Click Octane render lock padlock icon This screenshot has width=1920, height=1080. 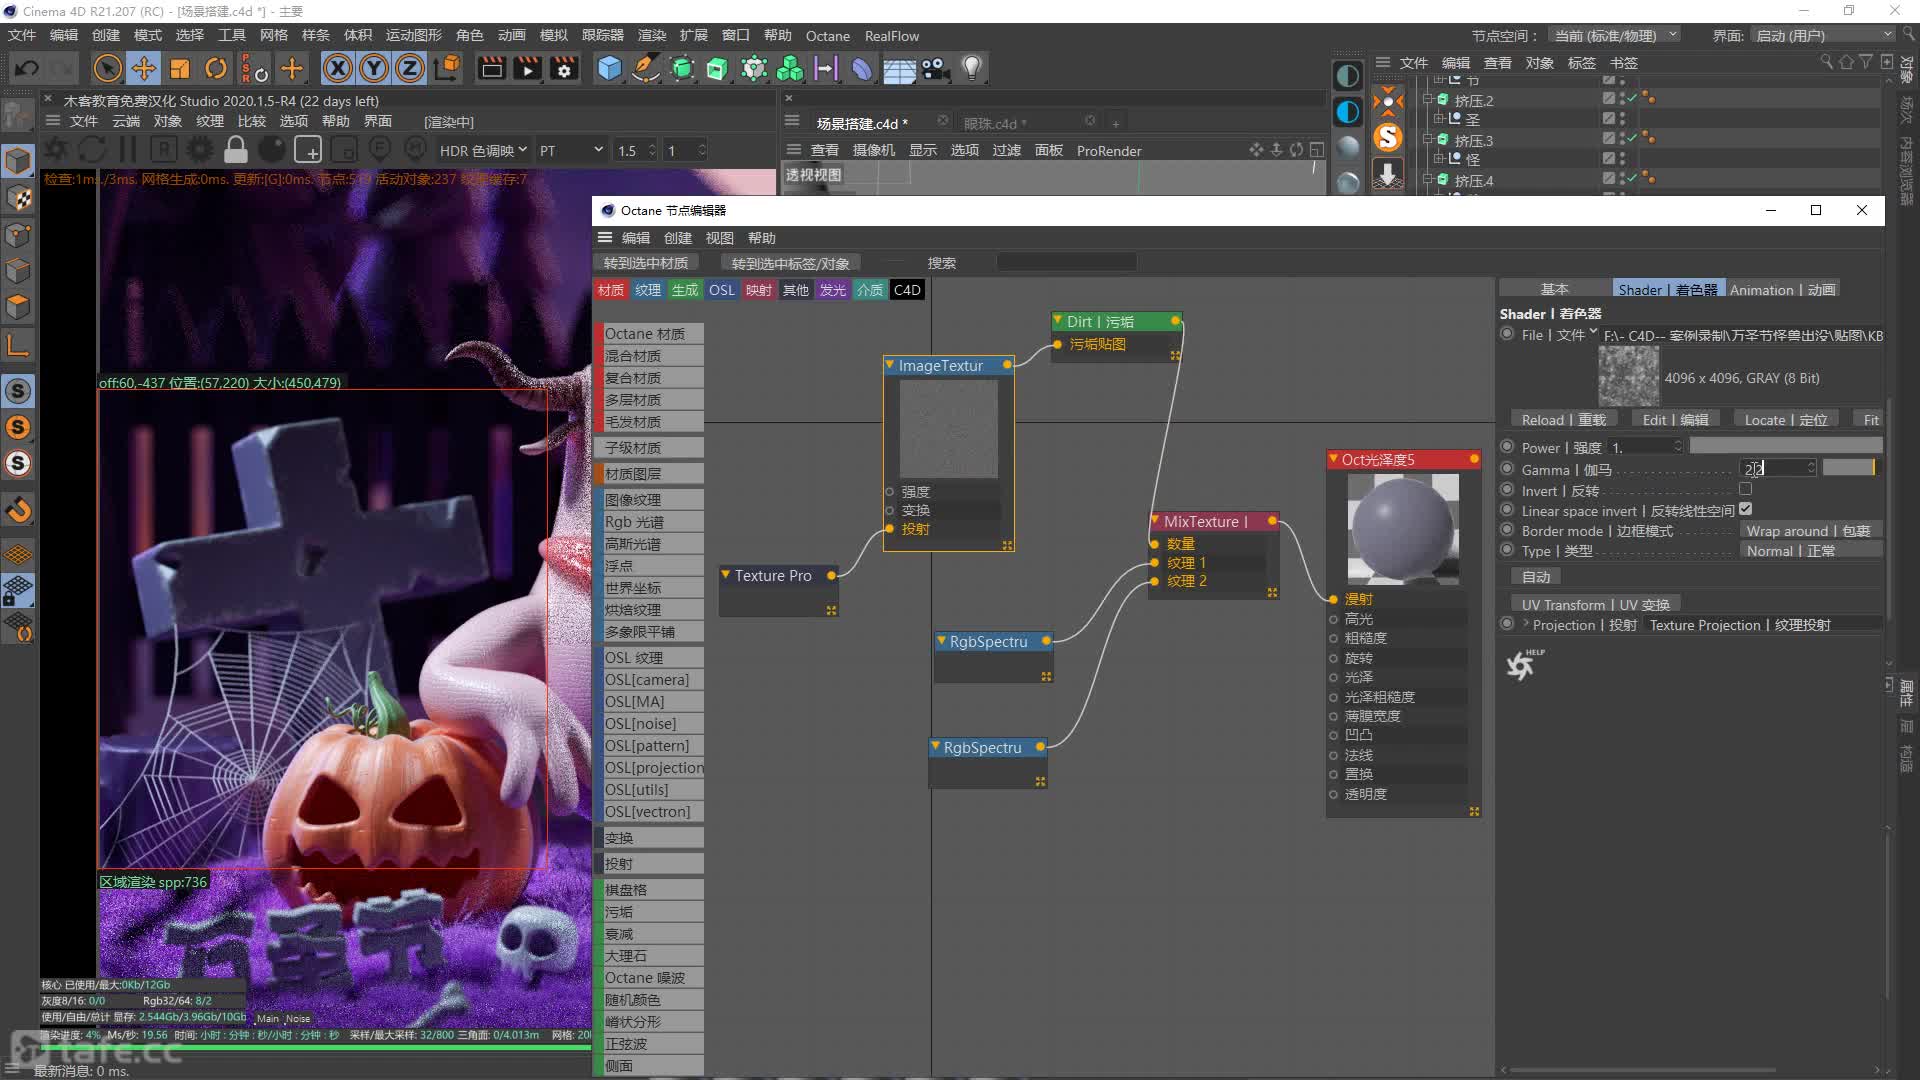click(236, 150)
